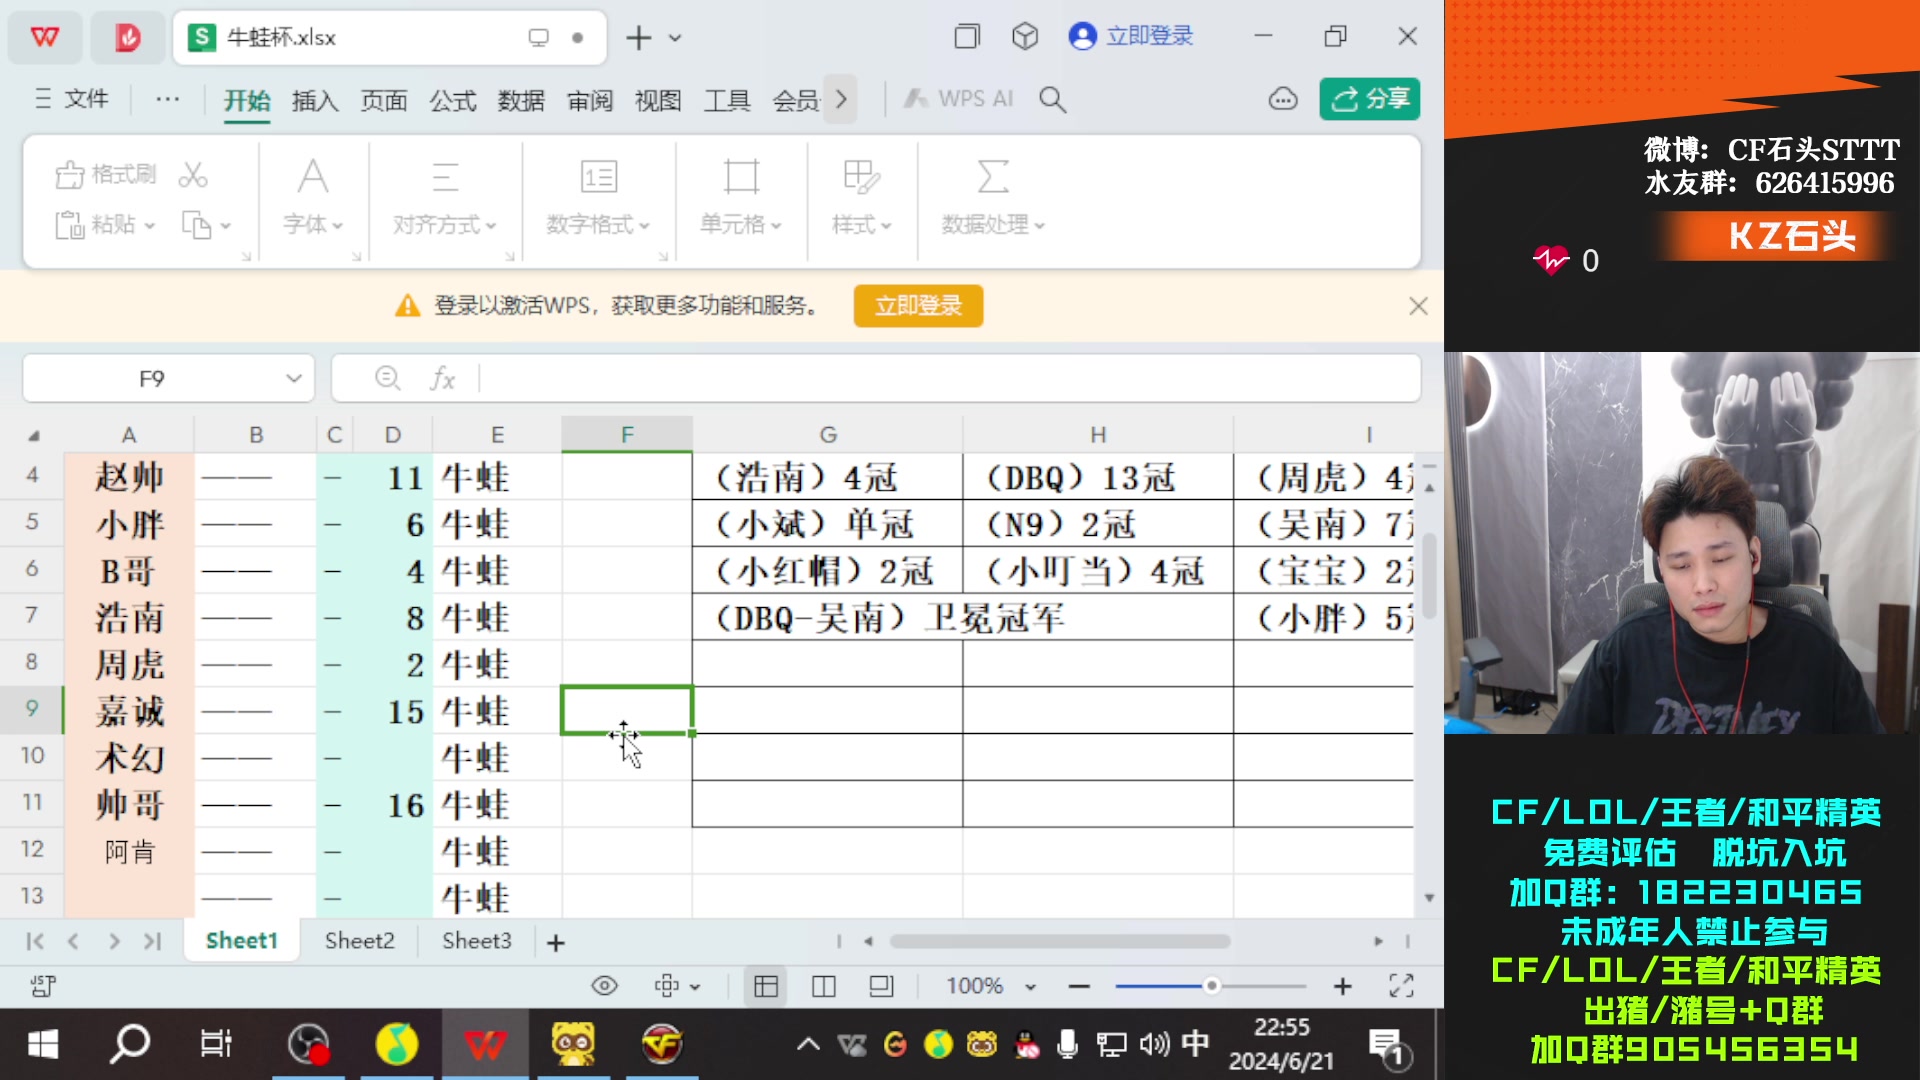Expand the 粘贴 paste dropdown arrow
Viewport: 1920px width, 1080px height.
tap(148, 224)
